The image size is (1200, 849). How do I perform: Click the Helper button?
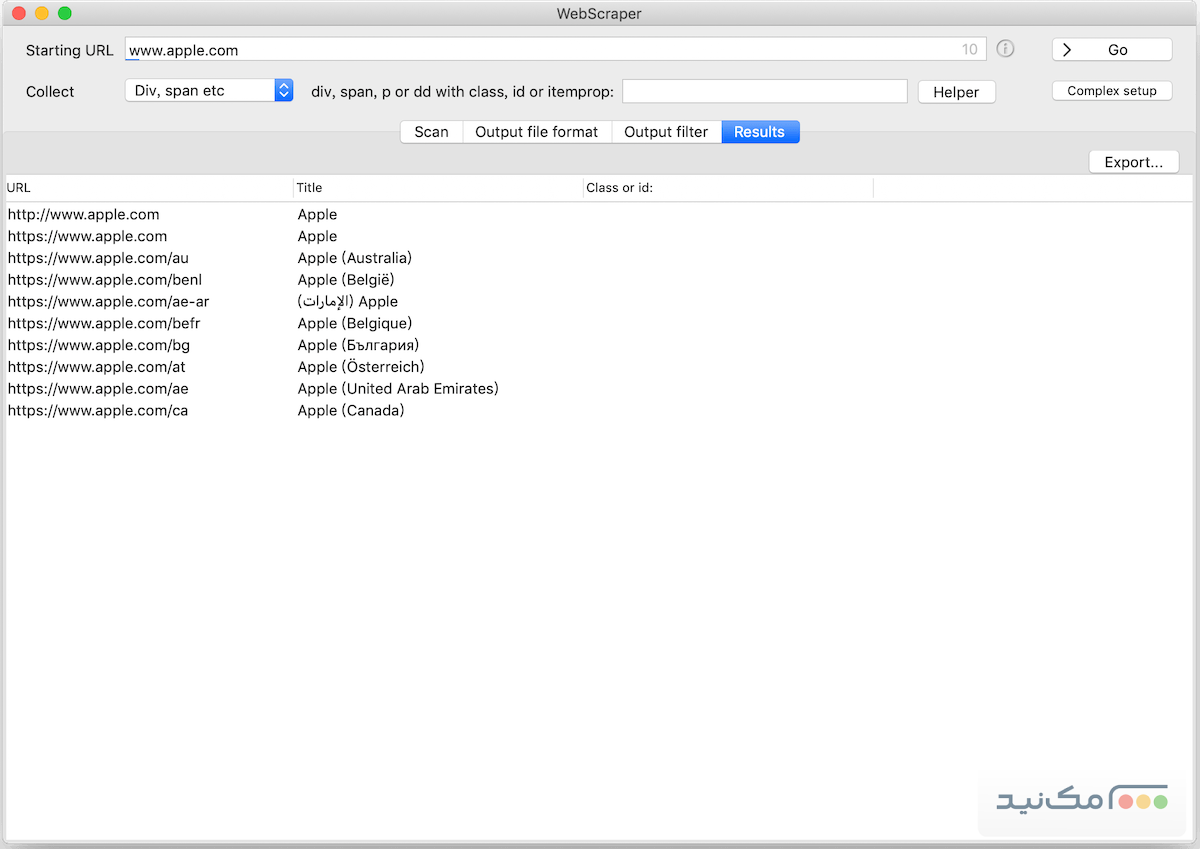pyautogui.click(x=956, y=92)
